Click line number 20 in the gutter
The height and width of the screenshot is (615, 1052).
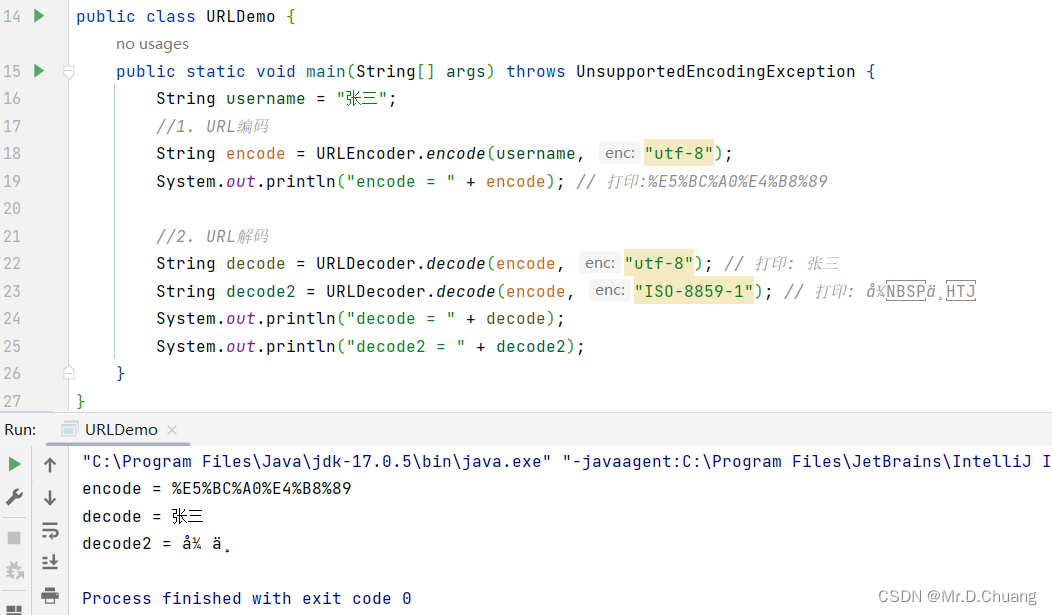point(12,209)
